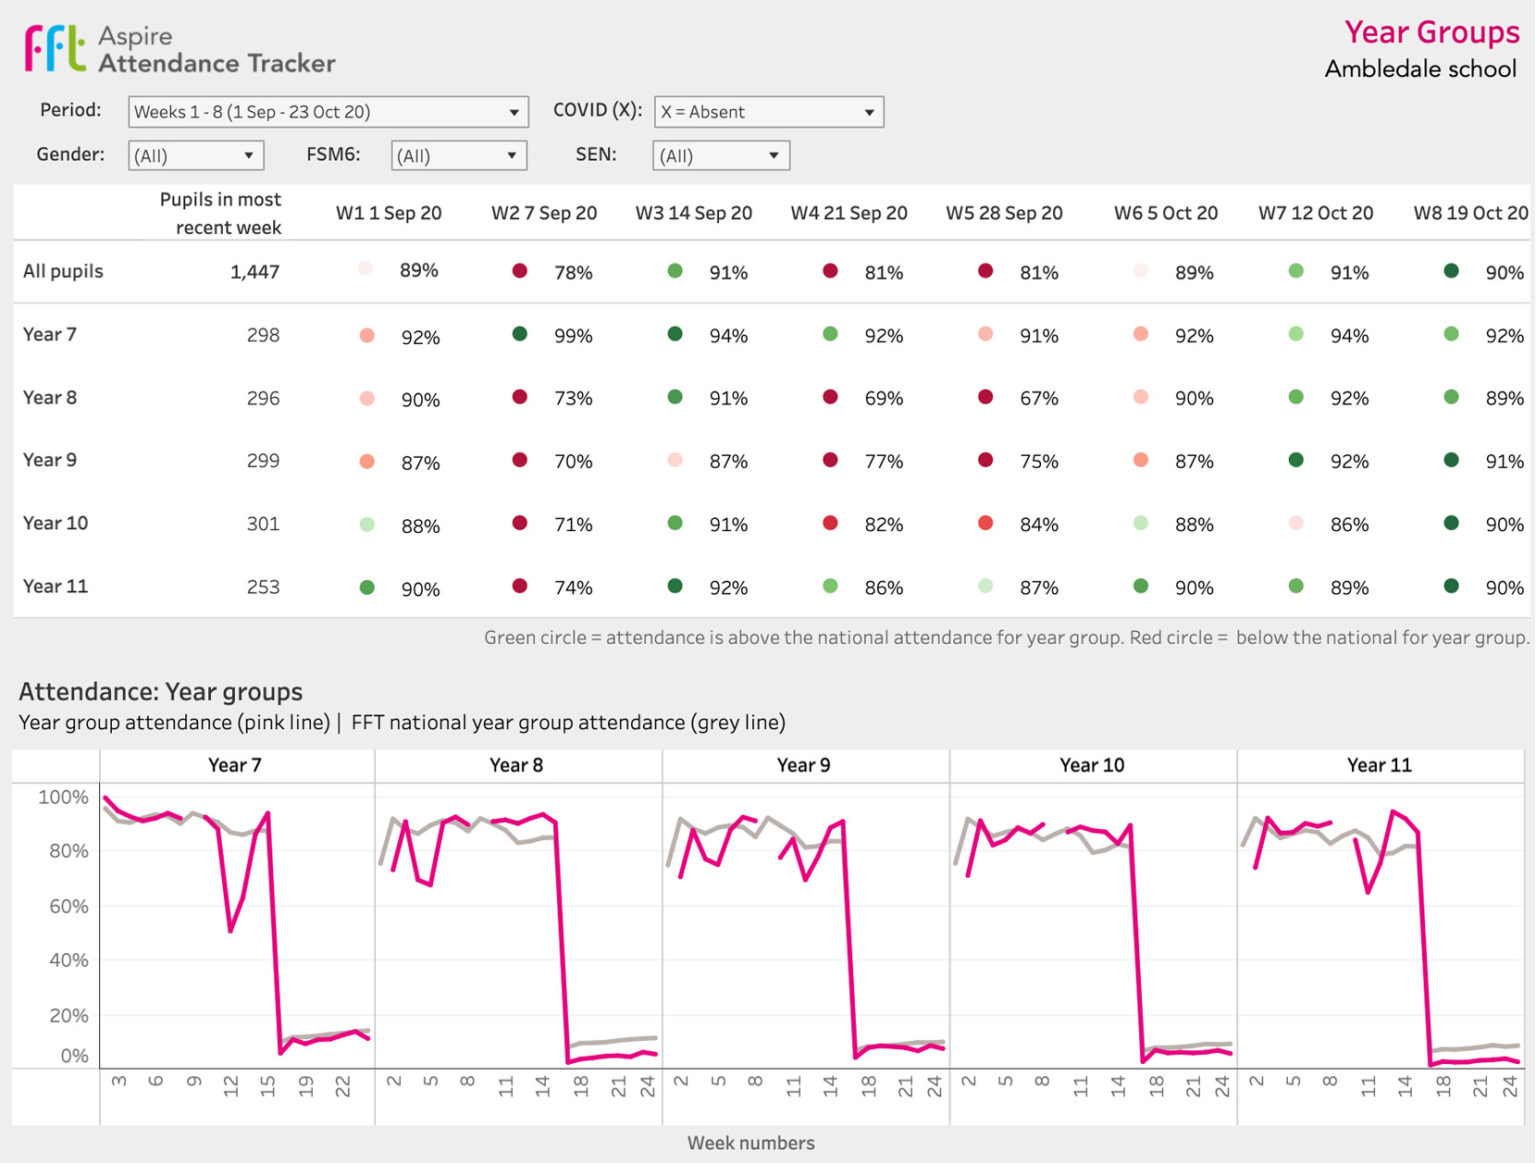Screen dimensions: 1536x1163
Task: Click the All pupils row label
Action: (x=62, y=270)
